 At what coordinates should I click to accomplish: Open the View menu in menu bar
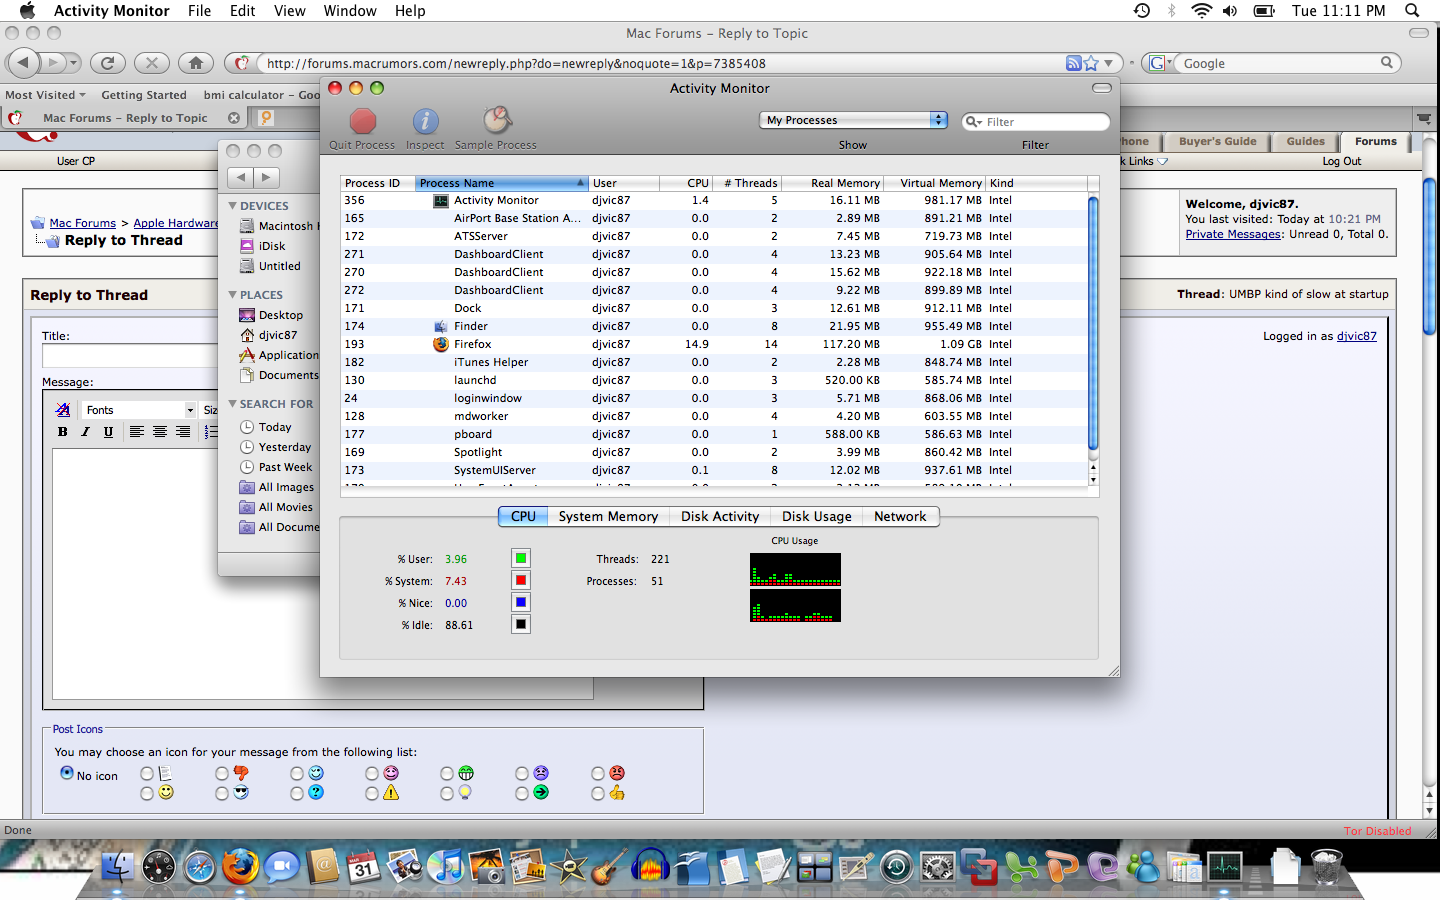coord(289,10)
